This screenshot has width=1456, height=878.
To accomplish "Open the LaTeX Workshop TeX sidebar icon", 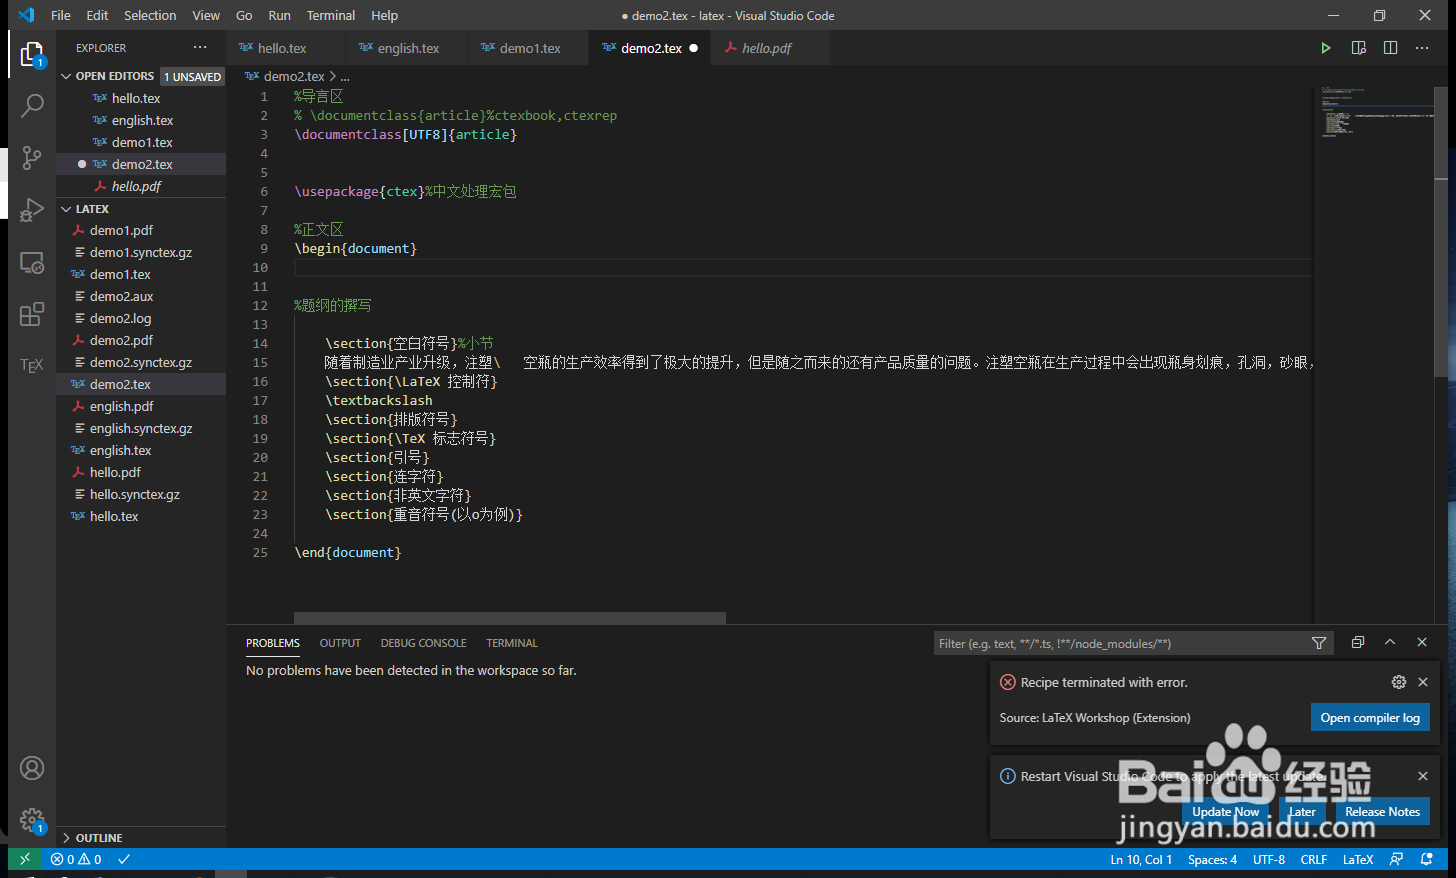I will tap(32, 365).
